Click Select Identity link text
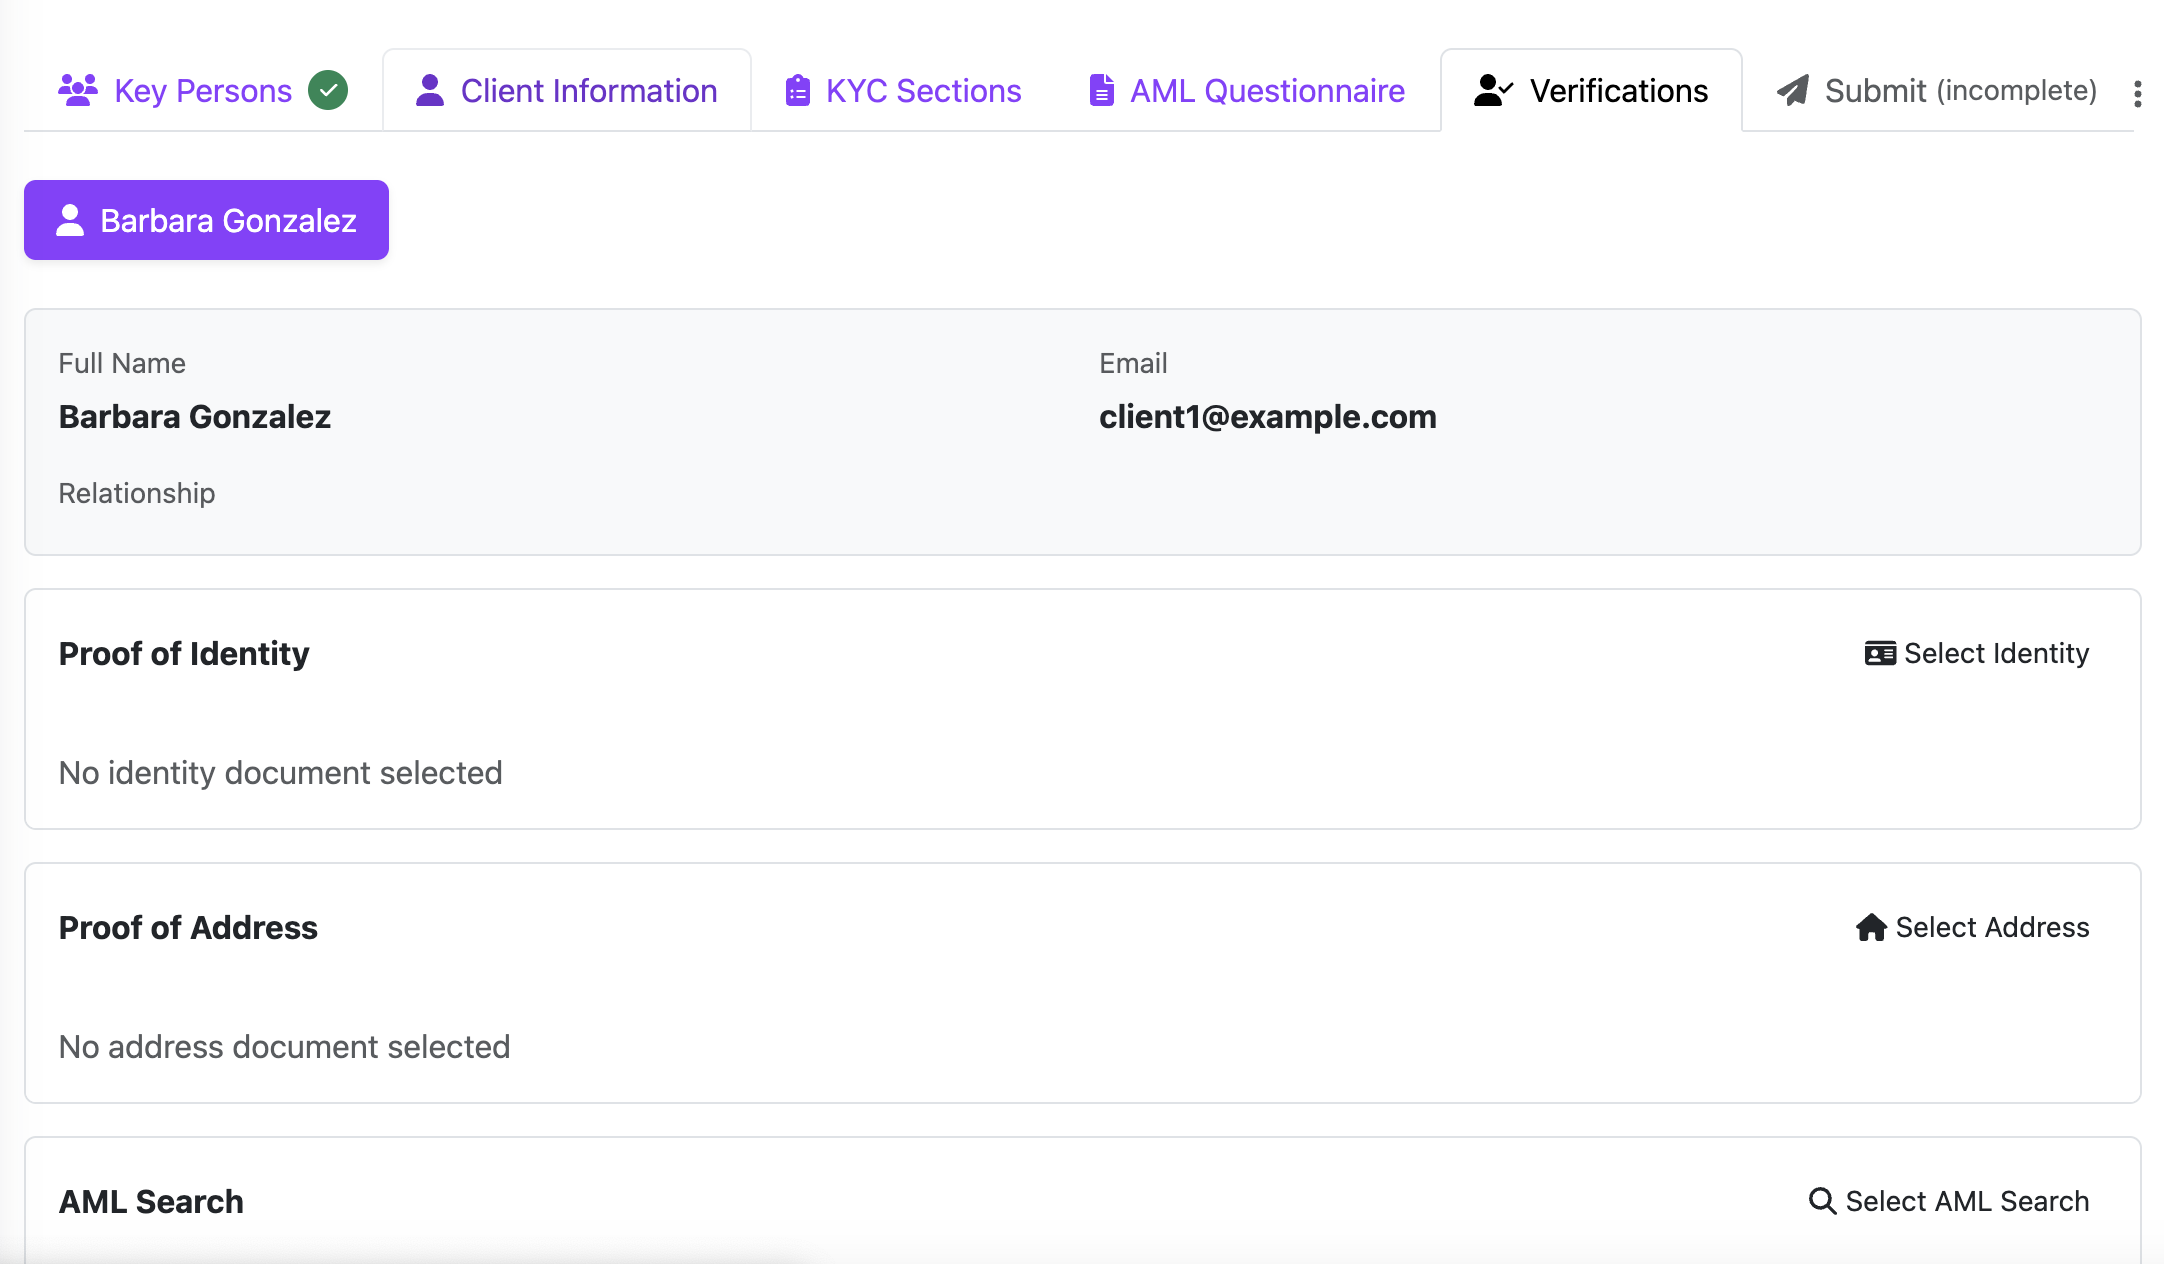The width and height of the screenshot is (2164, 1264). [x=1996, y=653]
